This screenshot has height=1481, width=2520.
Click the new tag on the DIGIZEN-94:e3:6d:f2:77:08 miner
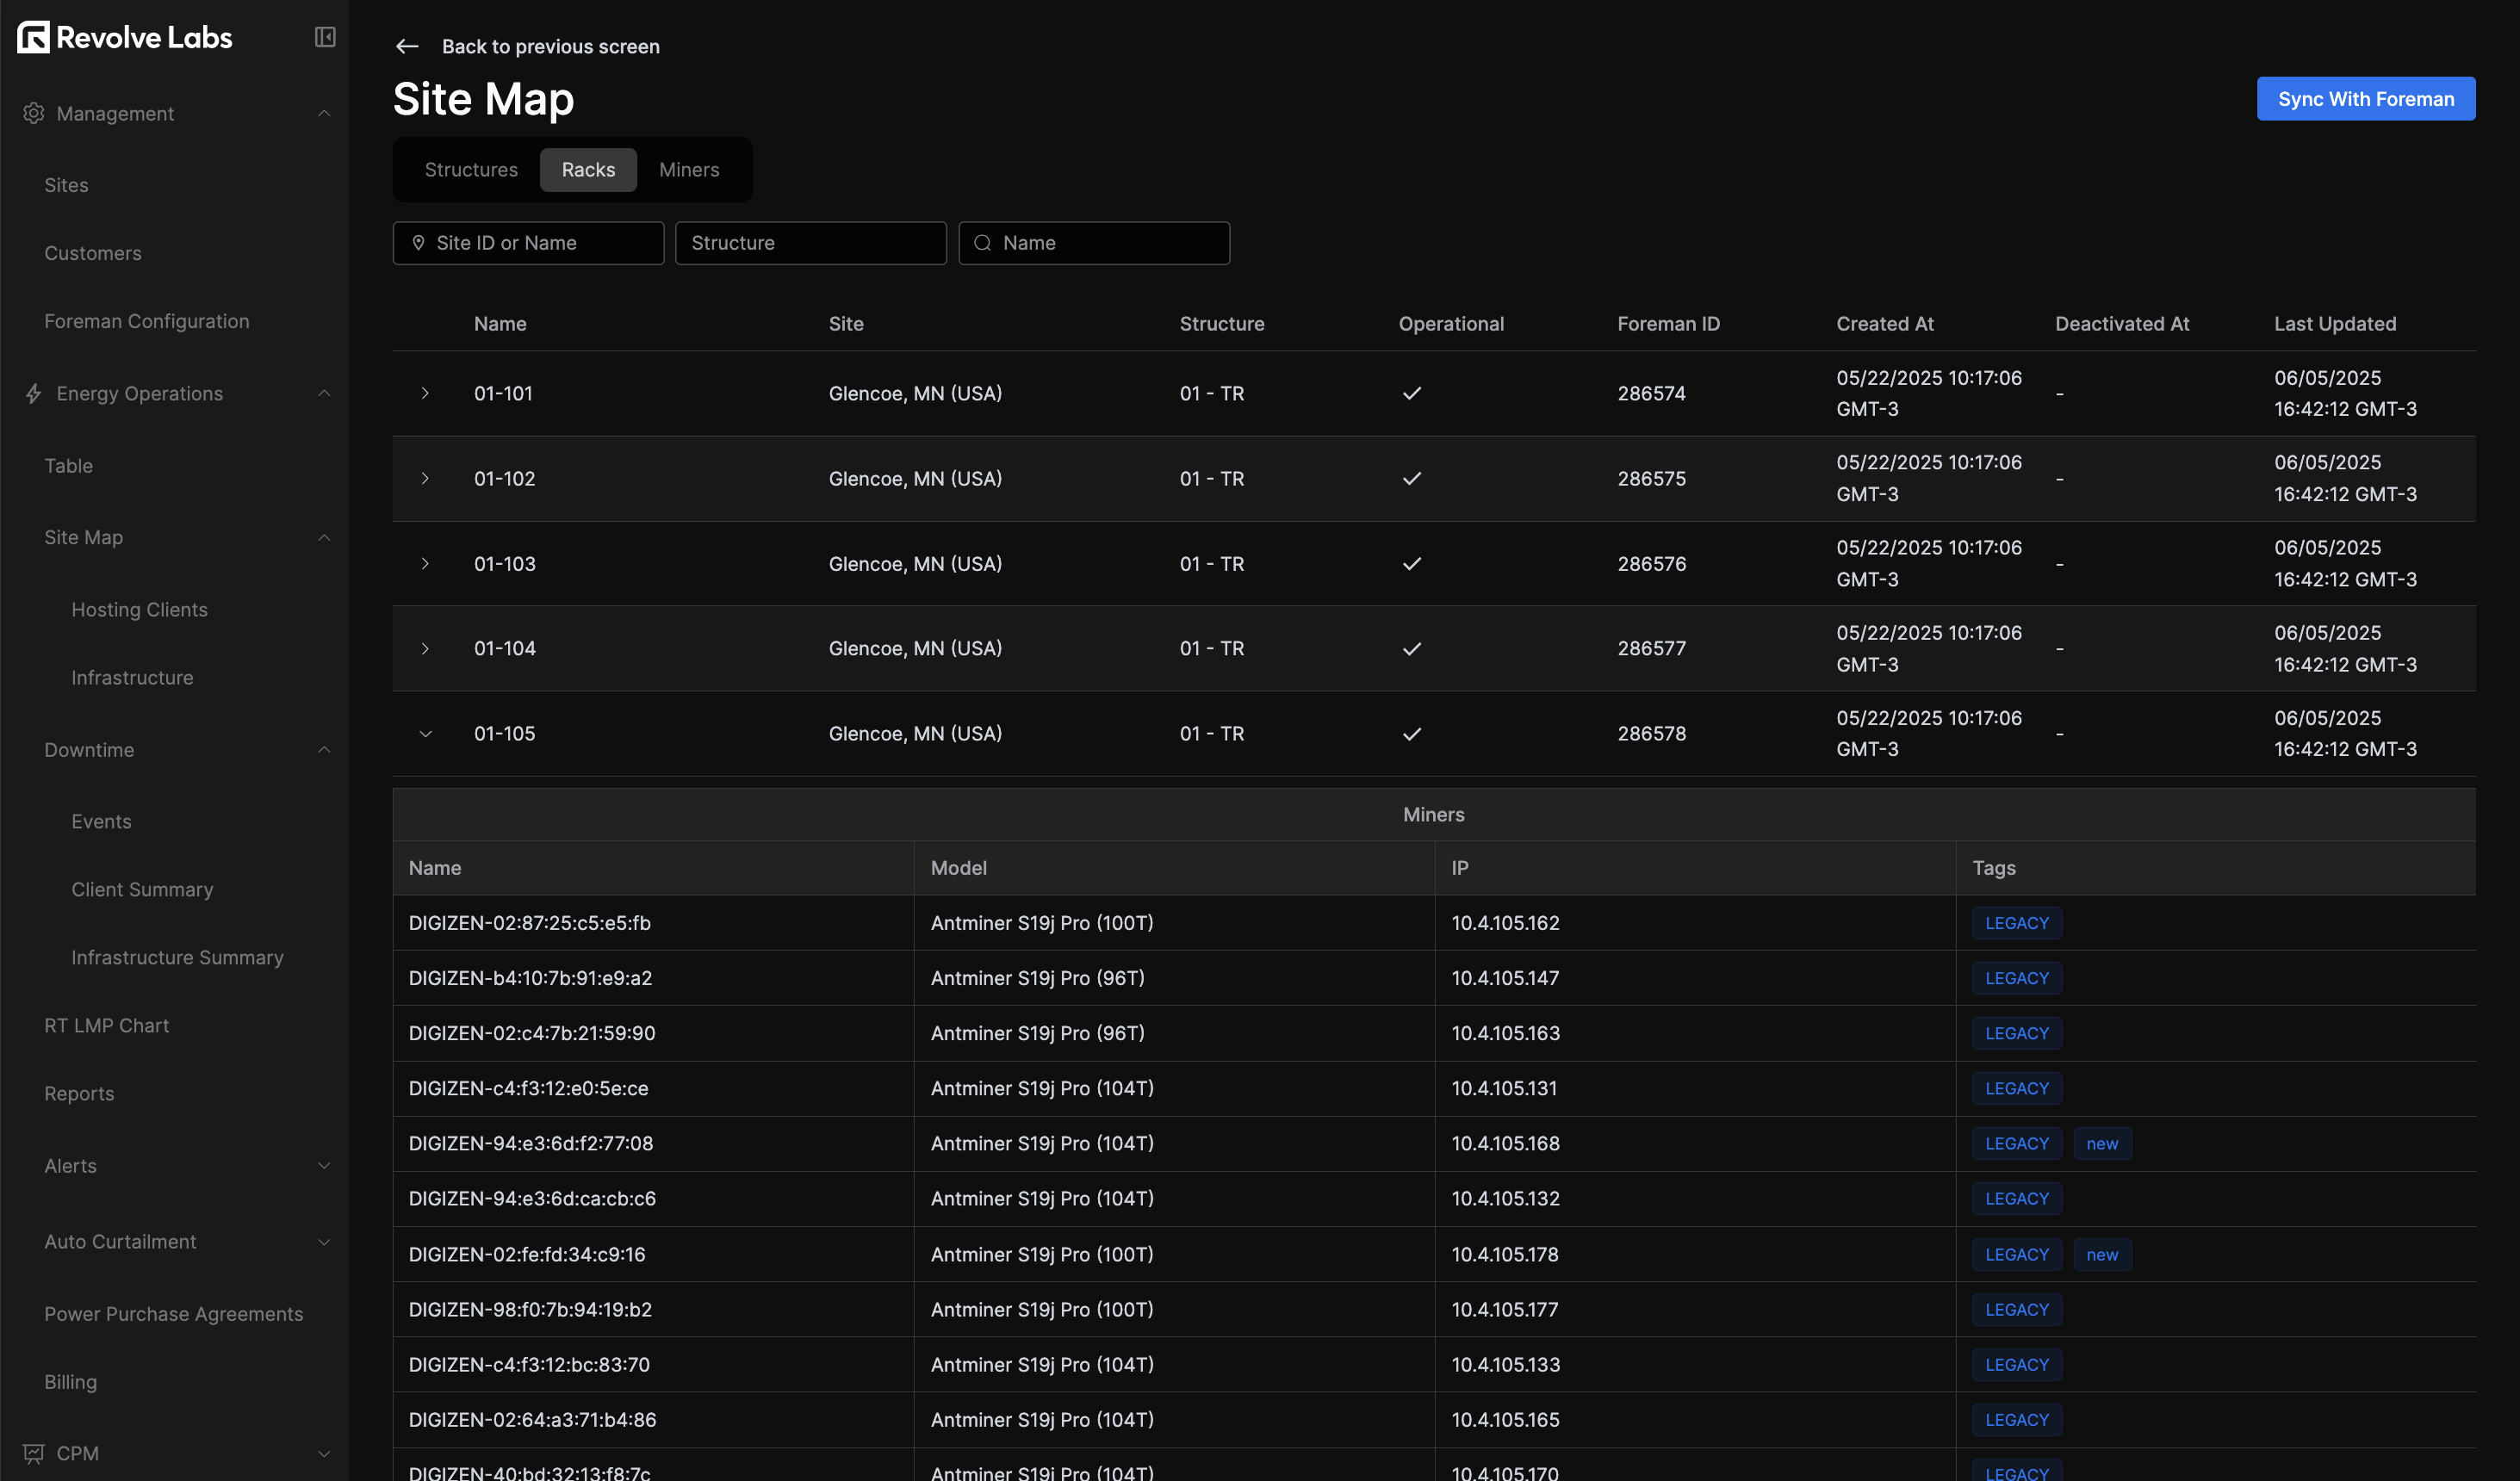(x=2102, y=1144)
